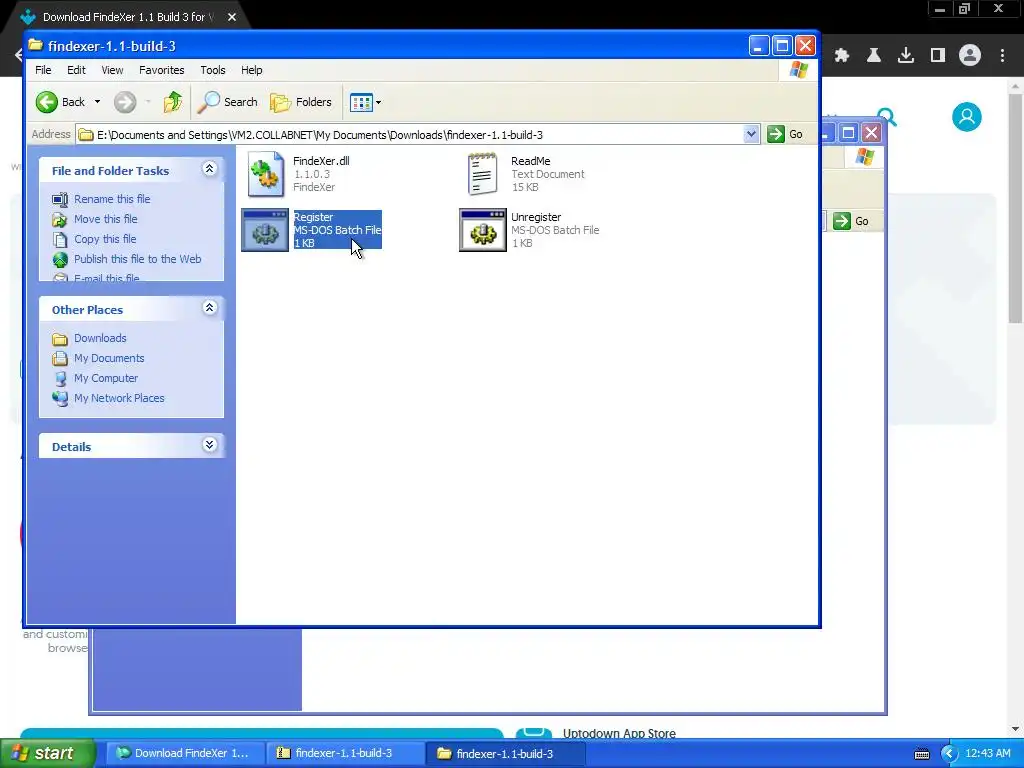Screen dimensions: 1024x768
Task: Click the My Network Places icon
Action: coord(60,398)
